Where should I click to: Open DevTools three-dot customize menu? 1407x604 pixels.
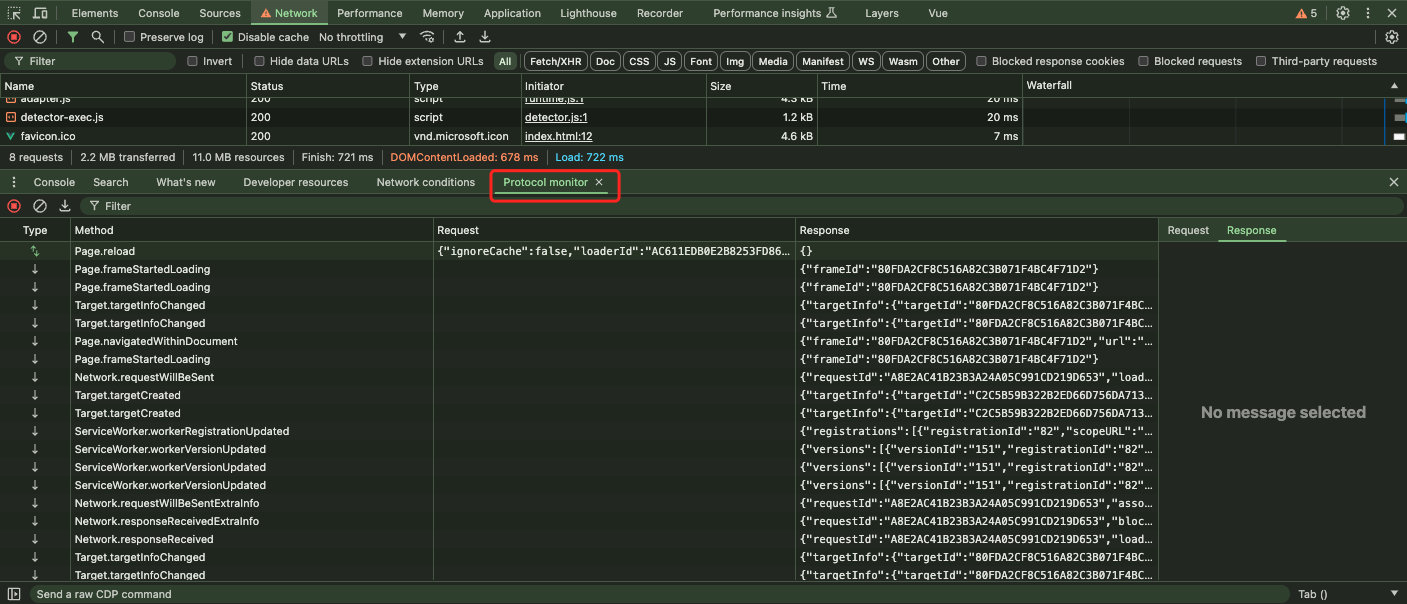(1368, 13)
